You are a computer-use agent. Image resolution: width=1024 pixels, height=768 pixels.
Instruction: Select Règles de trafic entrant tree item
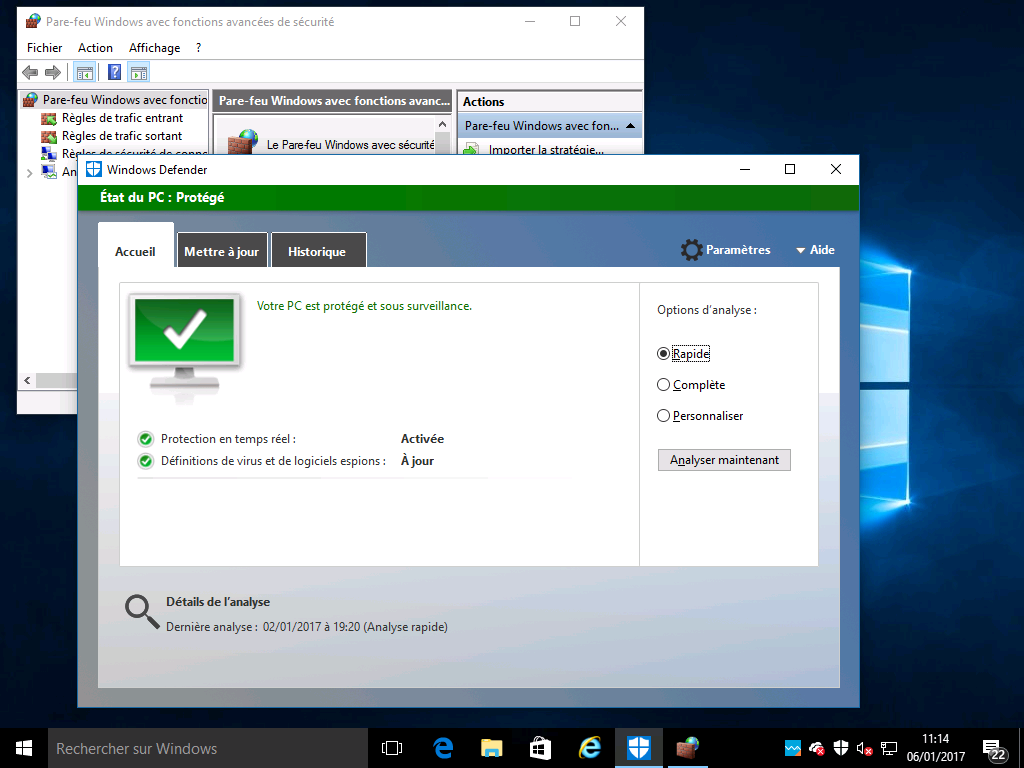coord(122,118)
